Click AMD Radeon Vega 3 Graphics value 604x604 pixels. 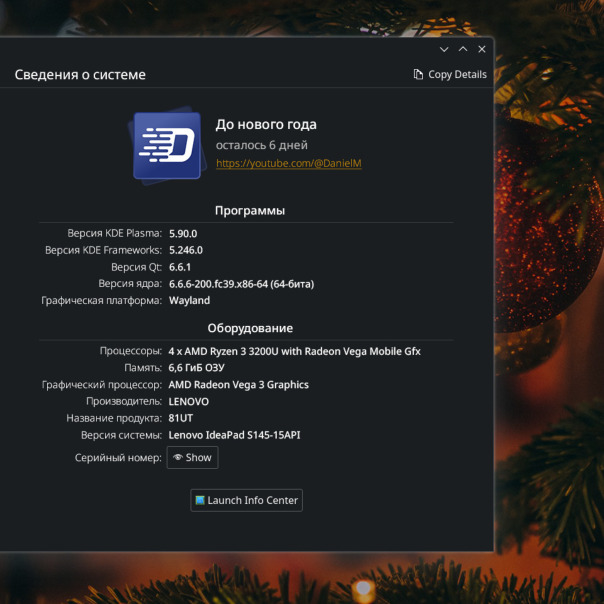(238, 385)
